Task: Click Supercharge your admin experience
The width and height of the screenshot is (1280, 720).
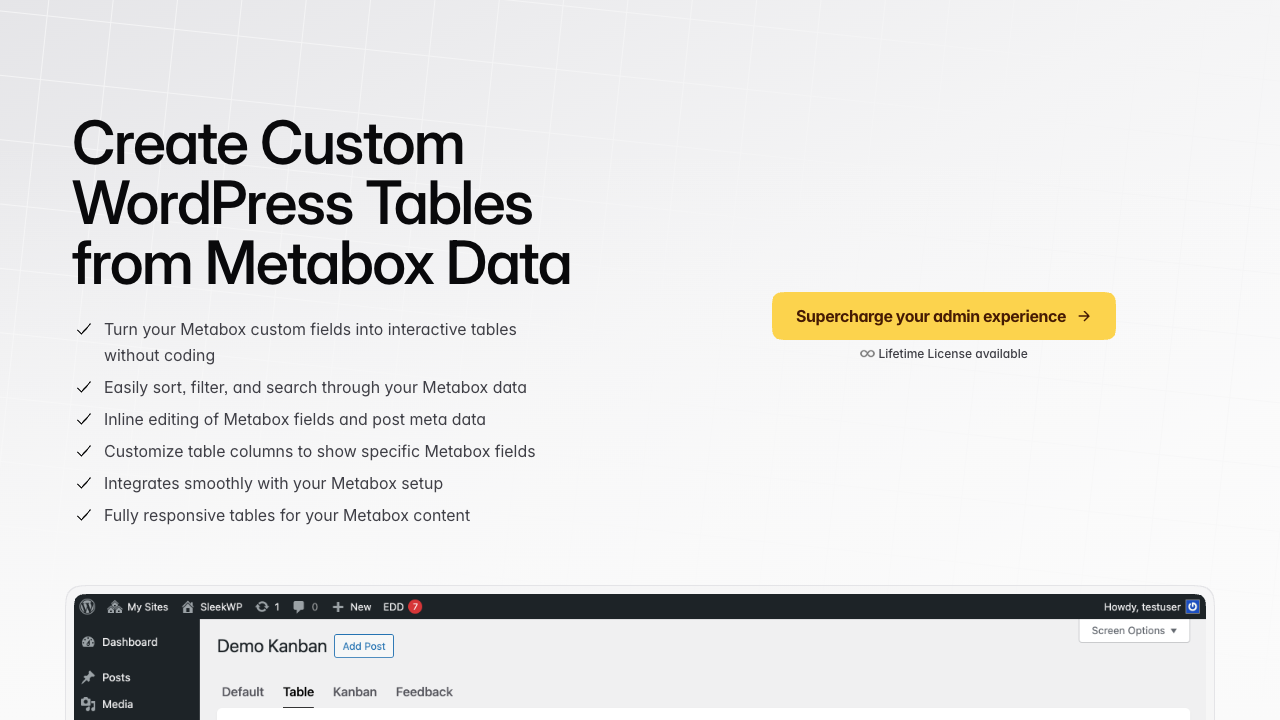Action: pos(943,316)
